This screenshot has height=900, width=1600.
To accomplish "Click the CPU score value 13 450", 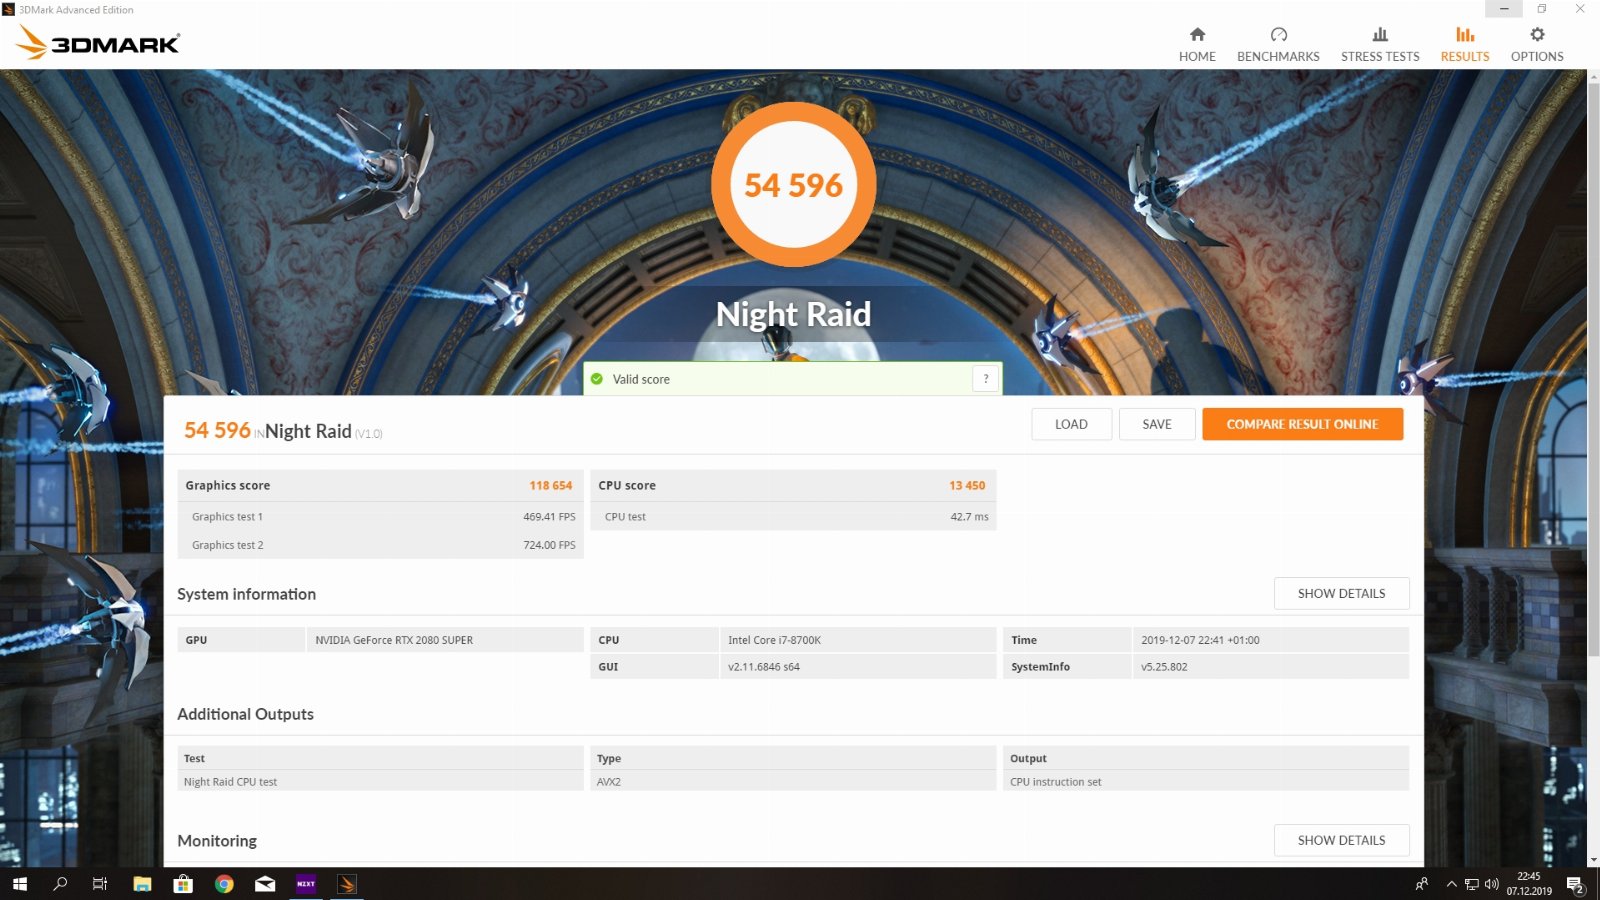I will (967, 485).
